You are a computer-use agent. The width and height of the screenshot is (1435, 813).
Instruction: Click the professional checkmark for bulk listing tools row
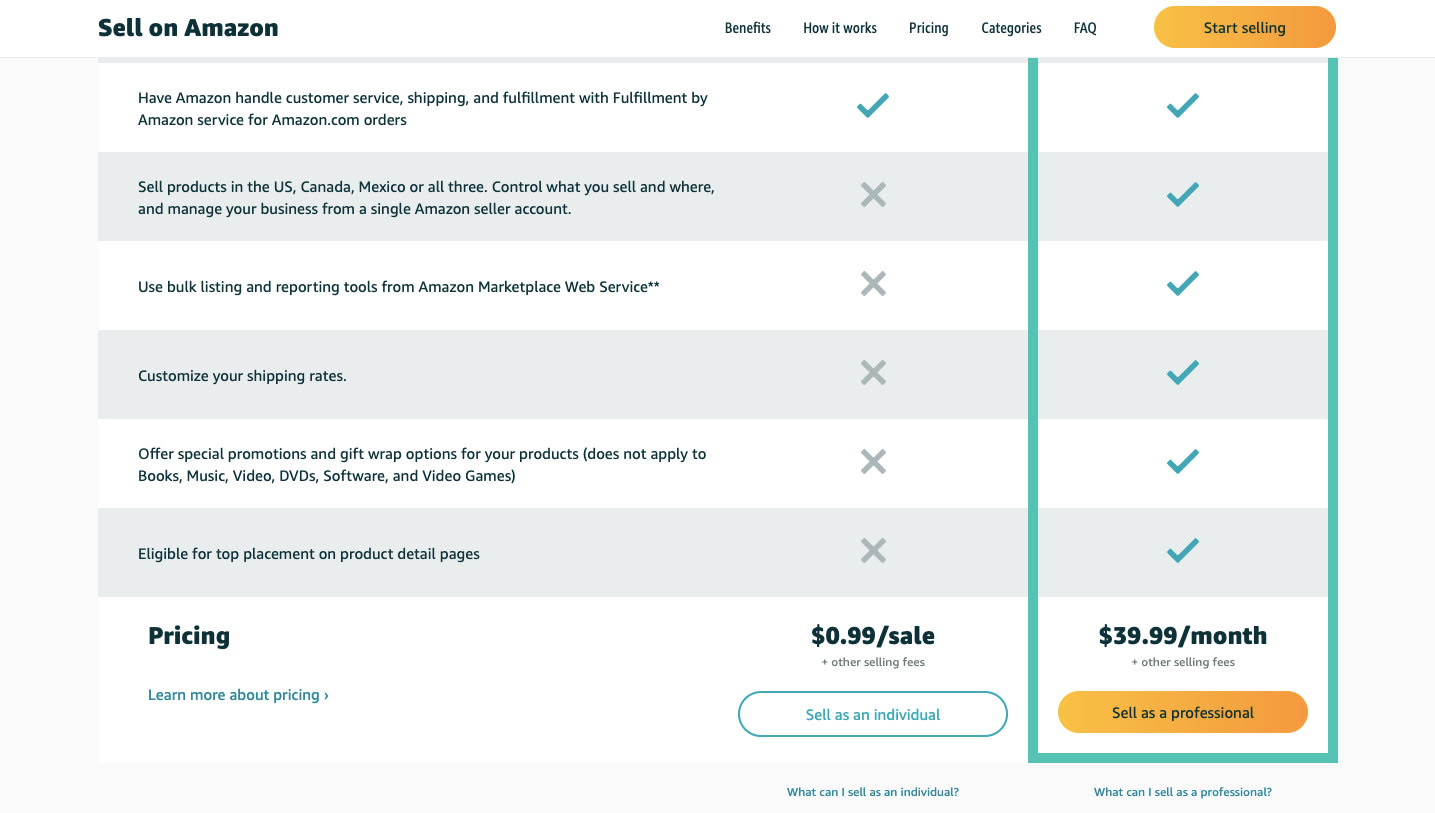(1183, 284)
